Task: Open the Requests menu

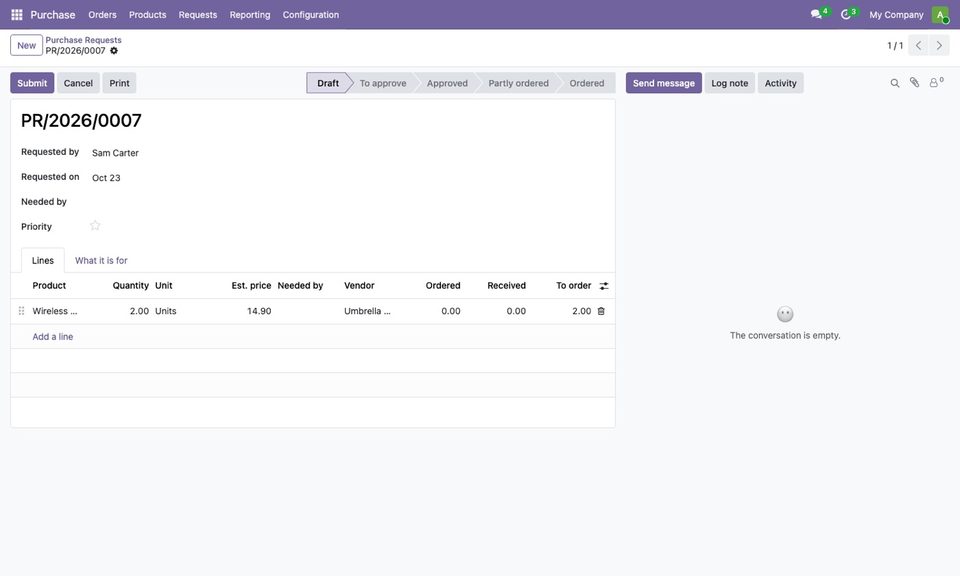Action: [x=198, y=15]
